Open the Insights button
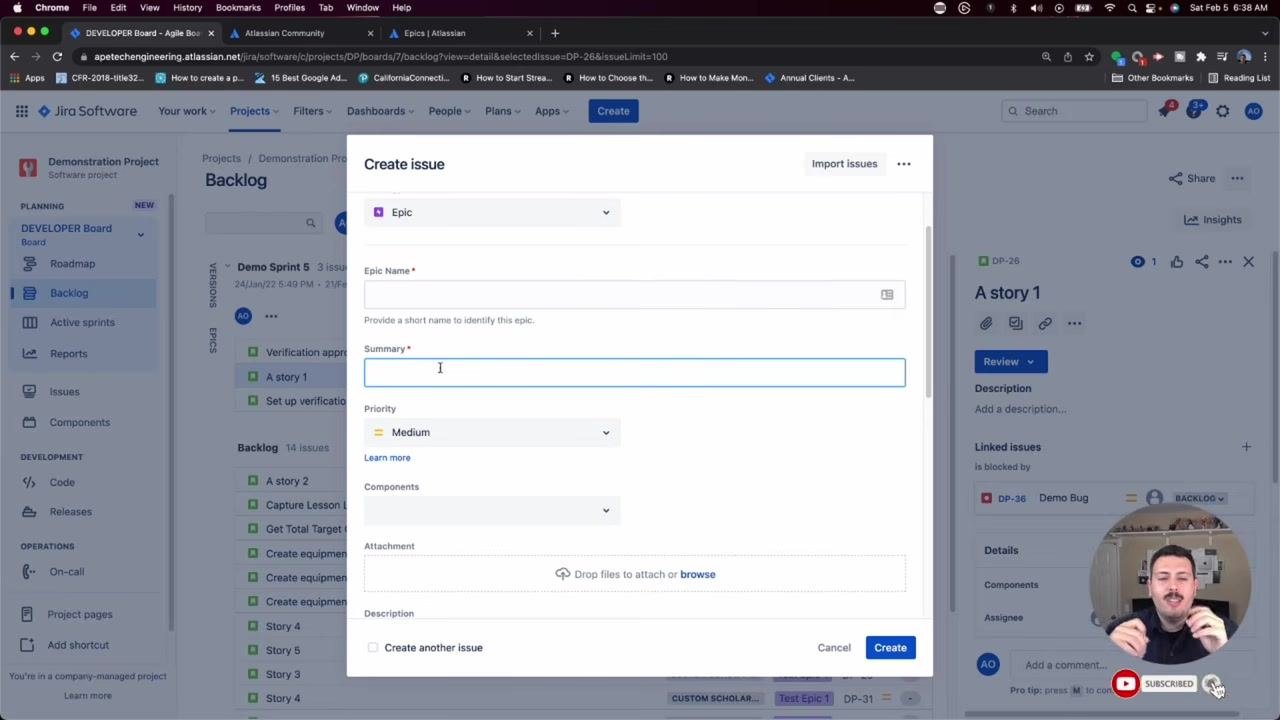This screenshot has height=720, width=1280. point(1212,220)
